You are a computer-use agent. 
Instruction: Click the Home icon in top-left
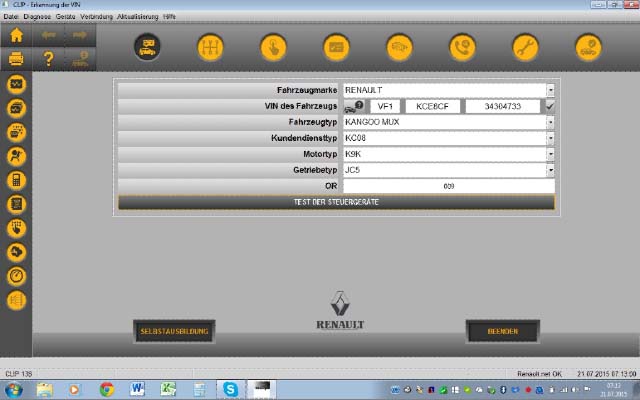pyautogui.click(x=16, y=36)
